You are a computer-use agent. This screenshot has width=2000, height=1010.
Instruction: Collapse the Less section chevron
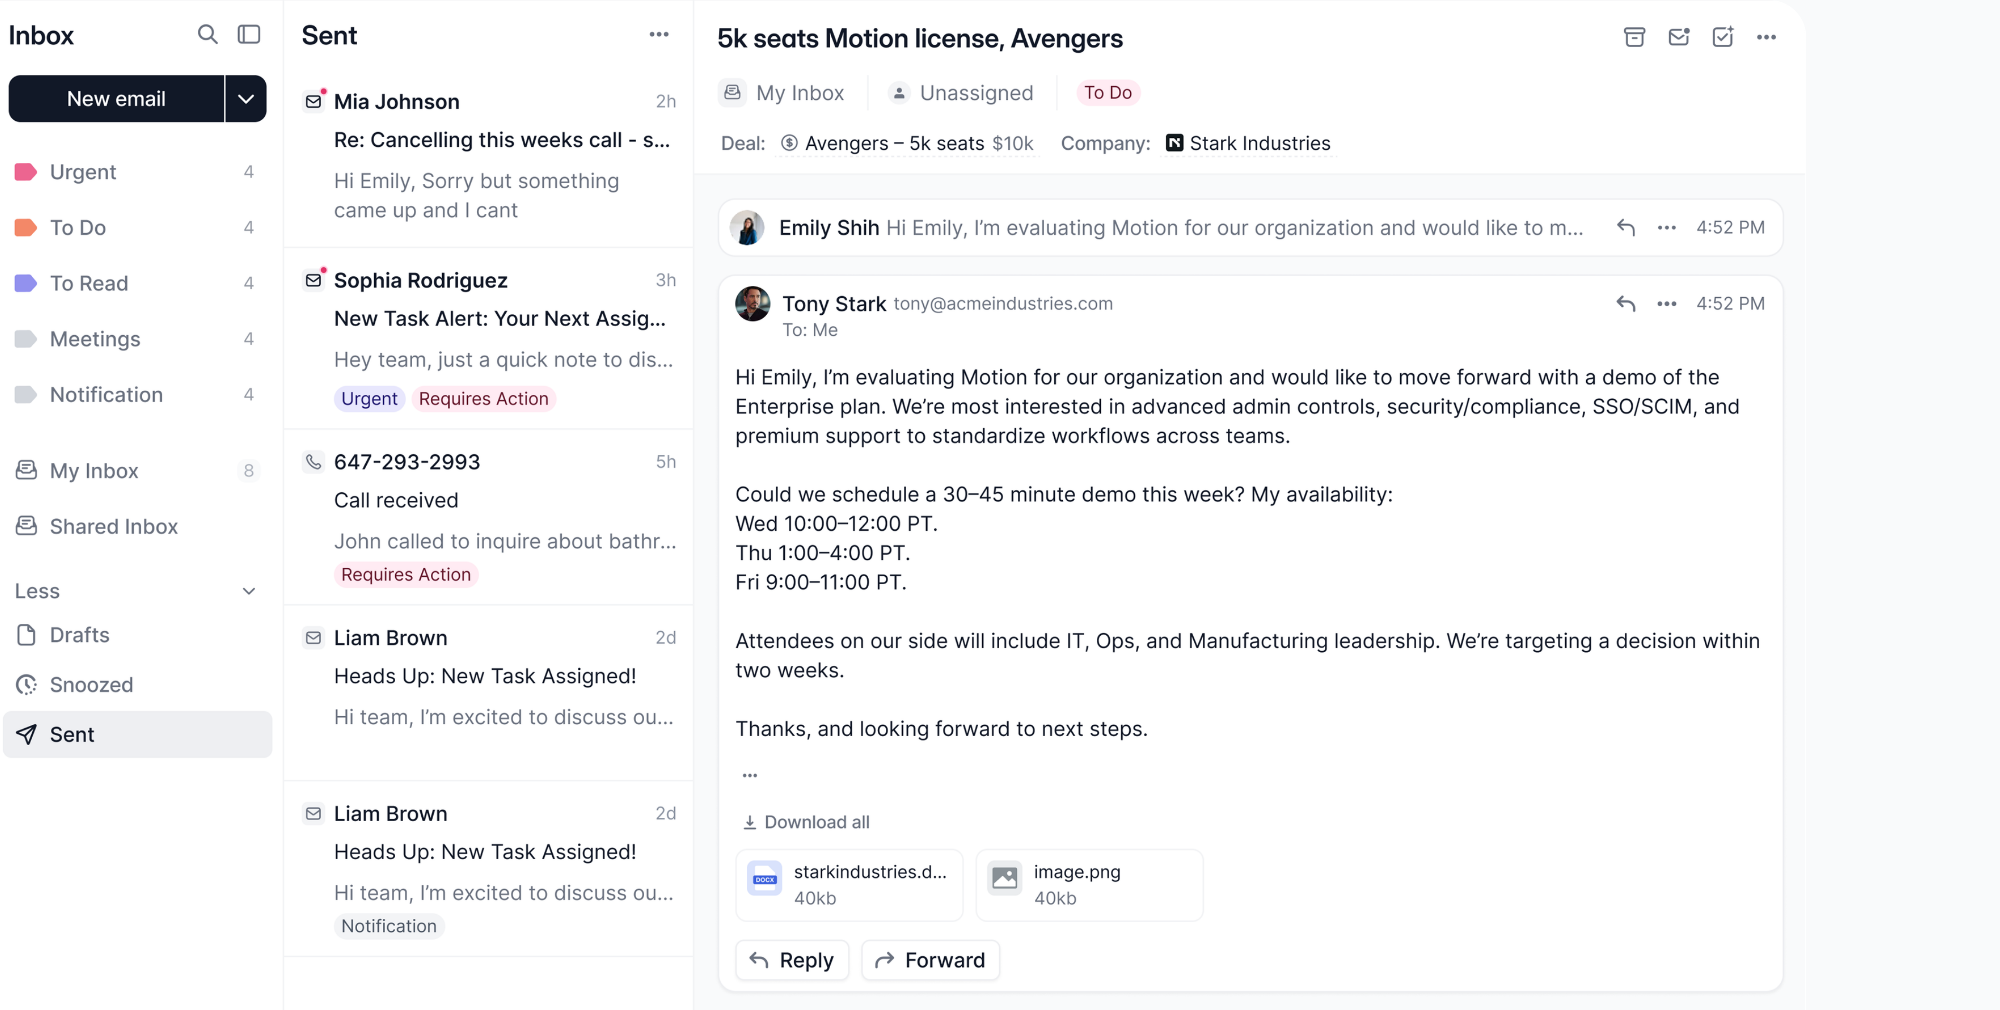(249, 591)
